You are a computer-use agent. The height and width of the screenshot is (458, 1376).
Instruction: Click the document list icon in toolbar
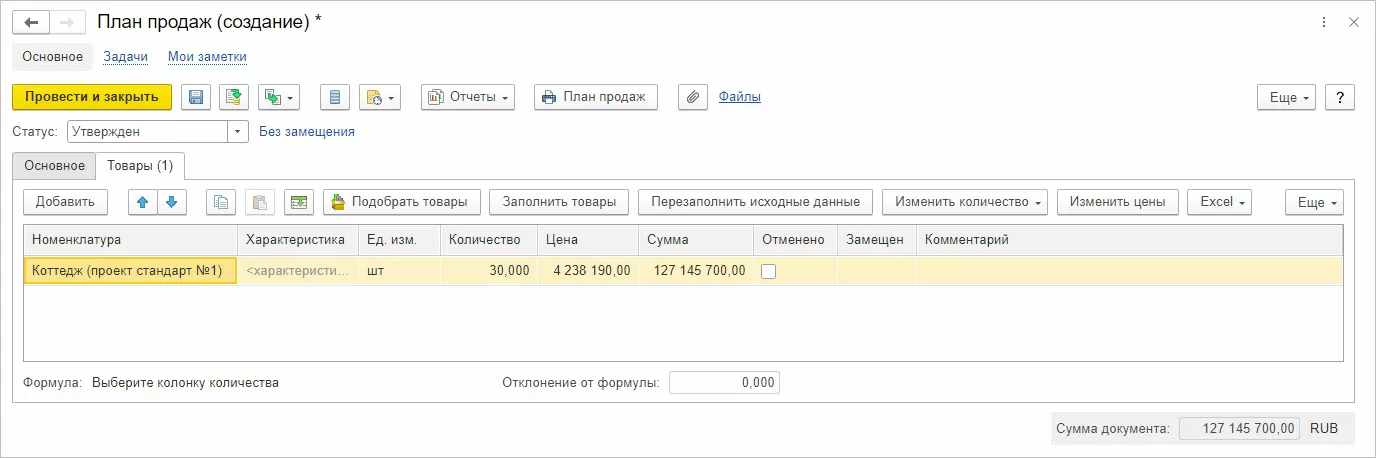335,97
